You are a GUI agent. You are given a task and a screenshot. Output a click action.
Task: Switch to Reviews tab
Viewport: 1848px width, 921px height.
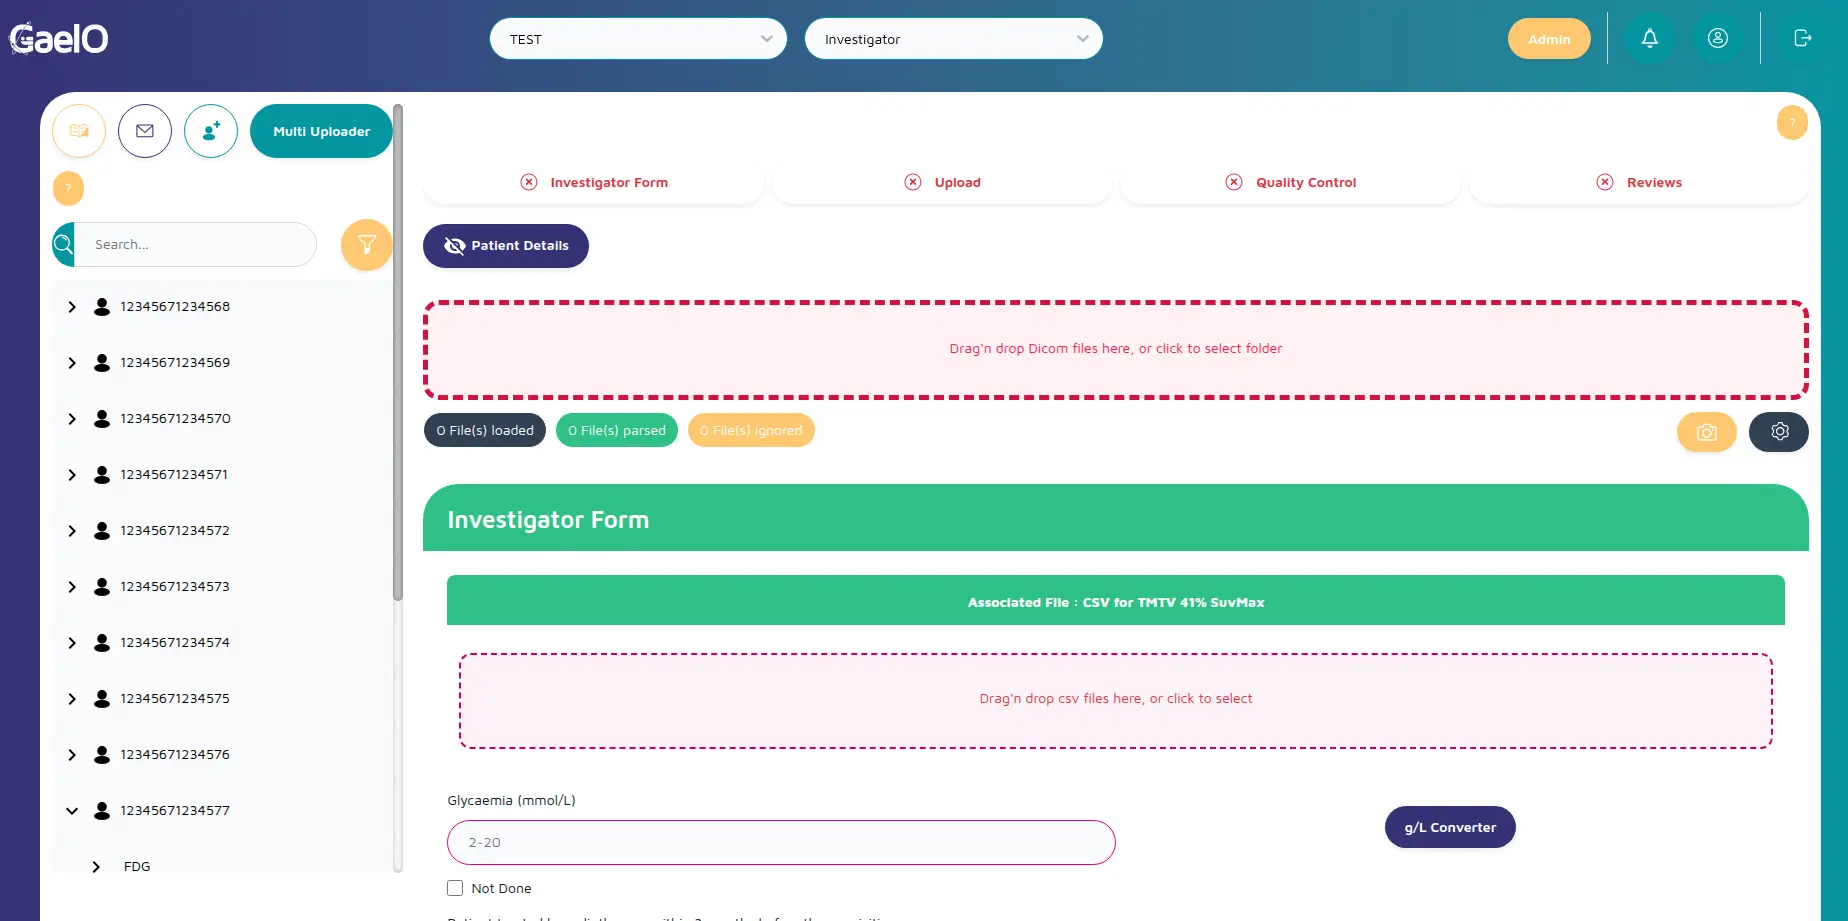point(1638,182)
